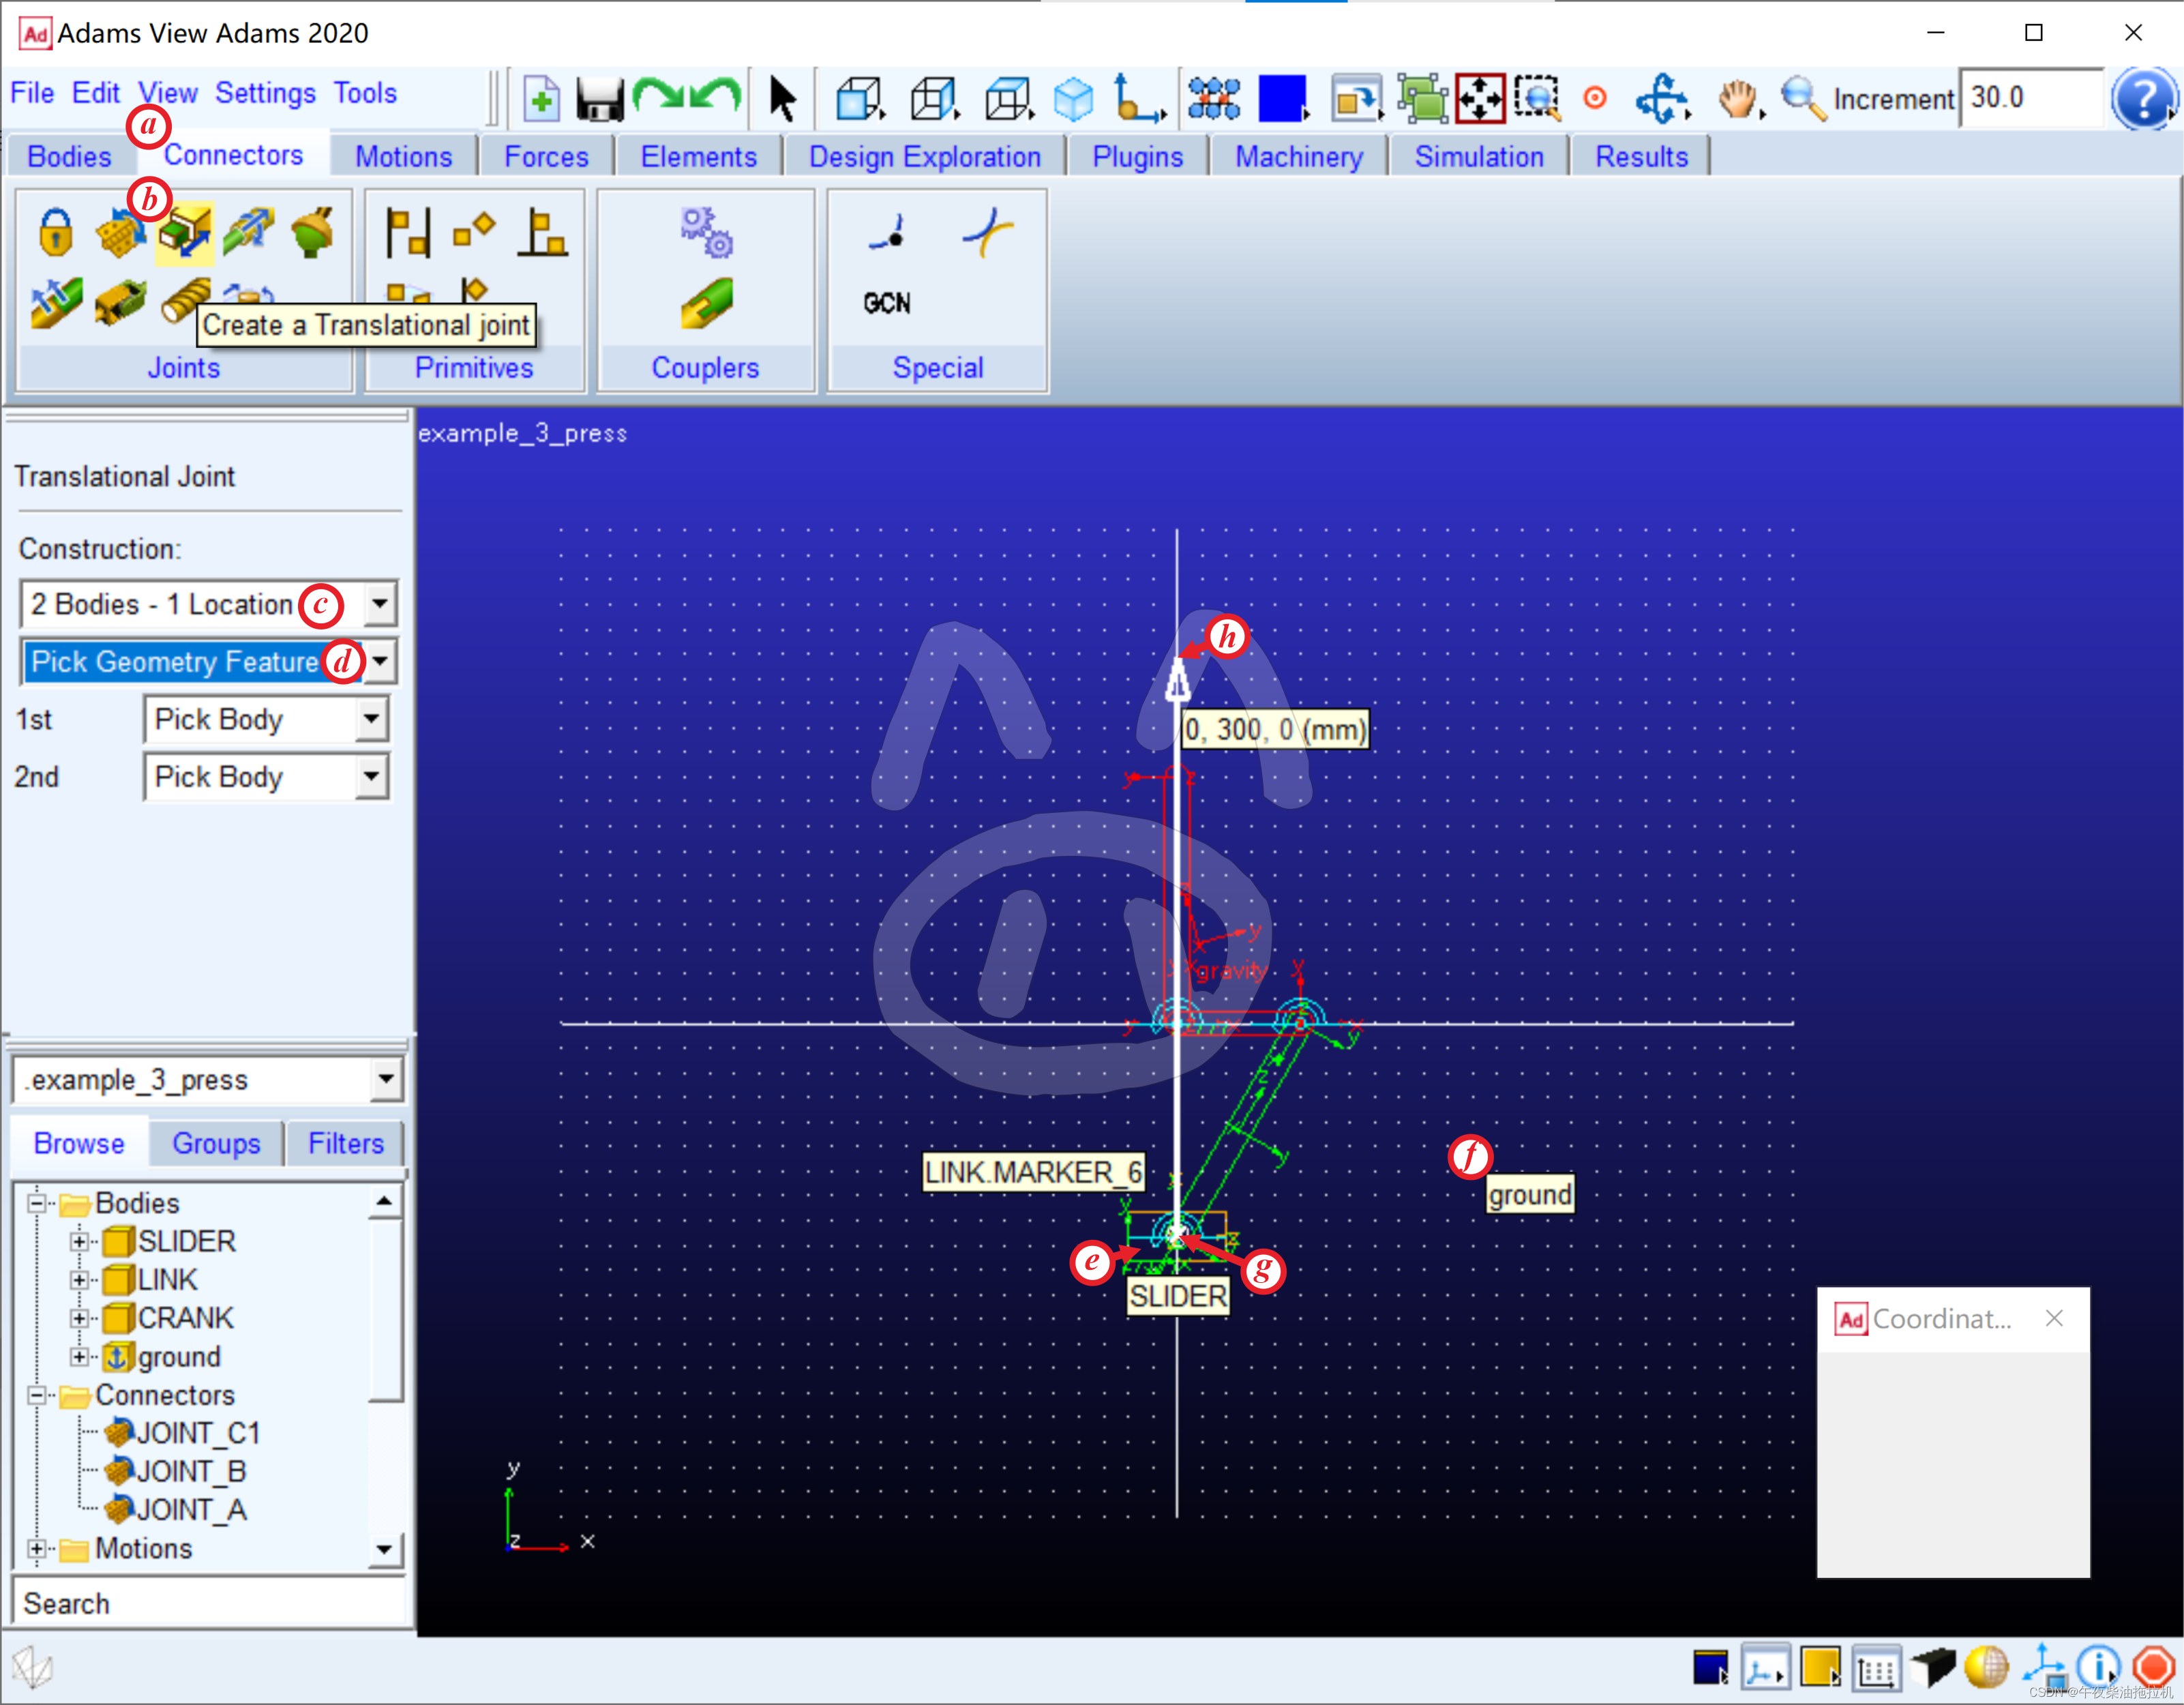Expand the CRANK body node
The height and width of the screenshot is (1705, 2184).
78,1319
